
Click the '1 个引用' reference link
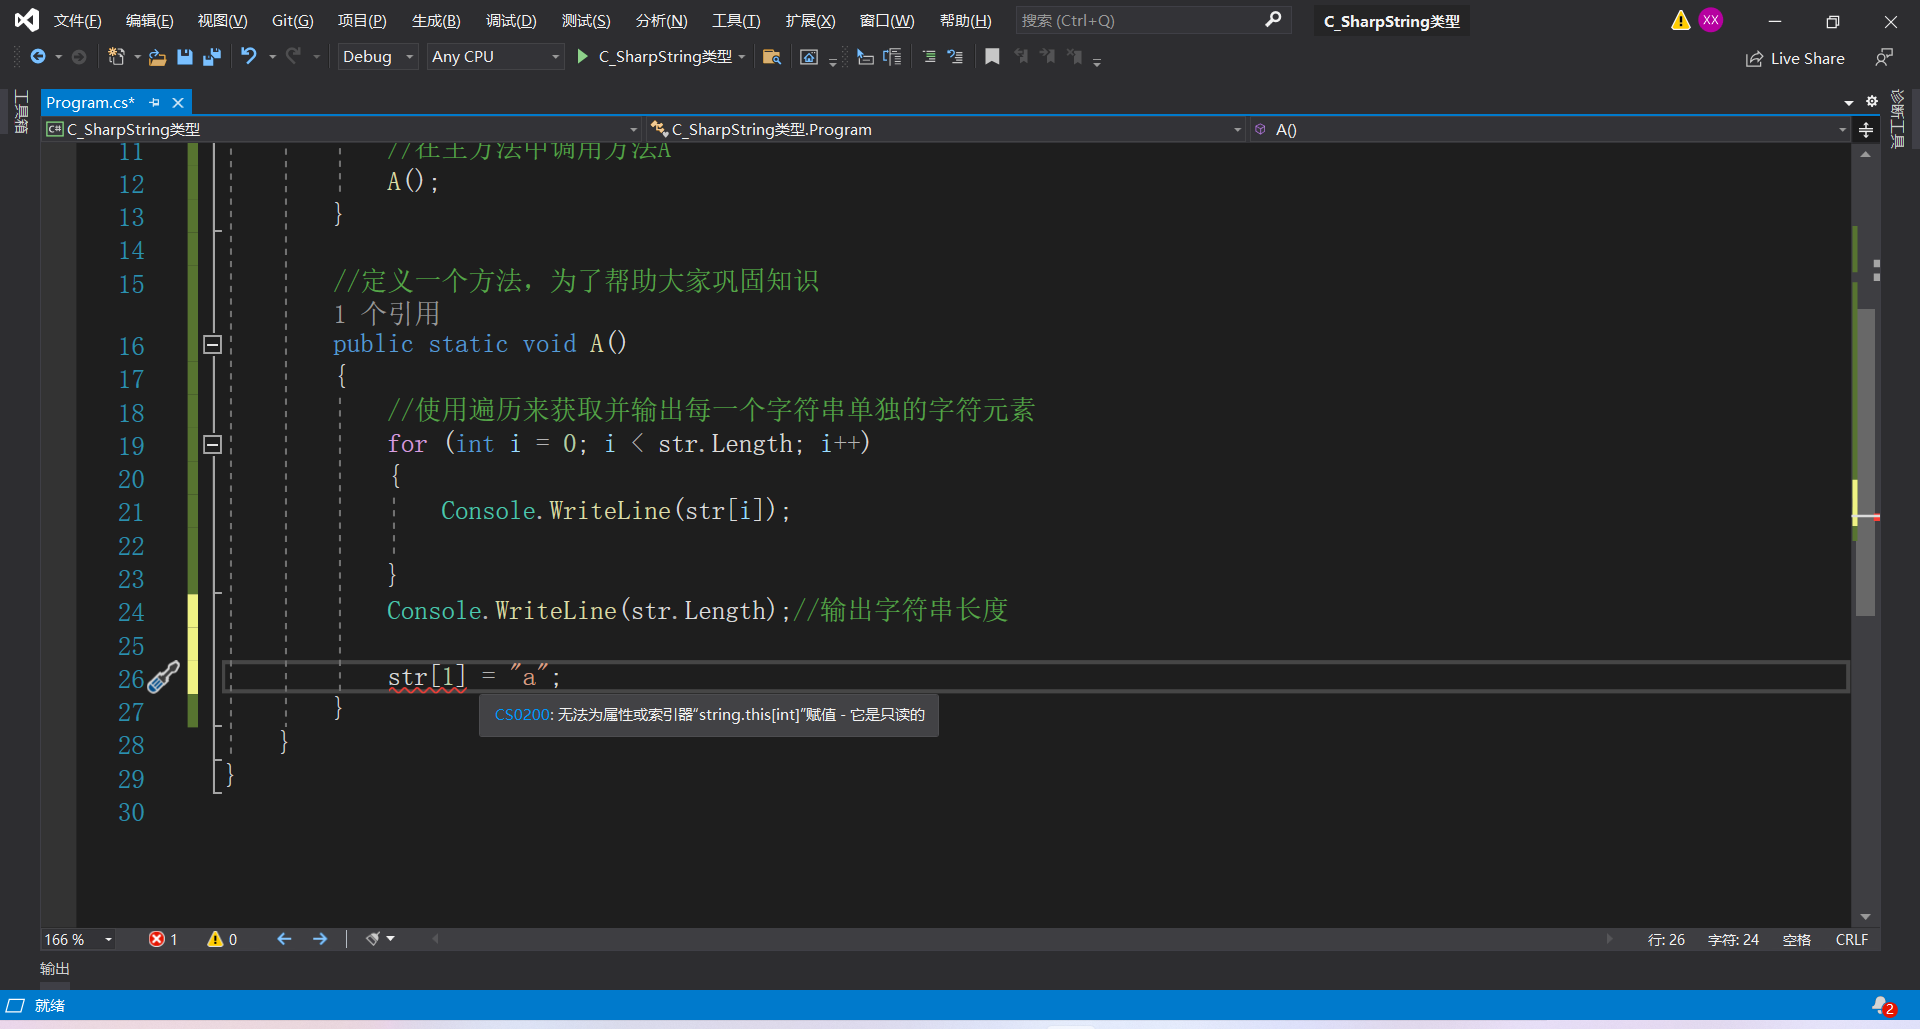coord(386,314)
